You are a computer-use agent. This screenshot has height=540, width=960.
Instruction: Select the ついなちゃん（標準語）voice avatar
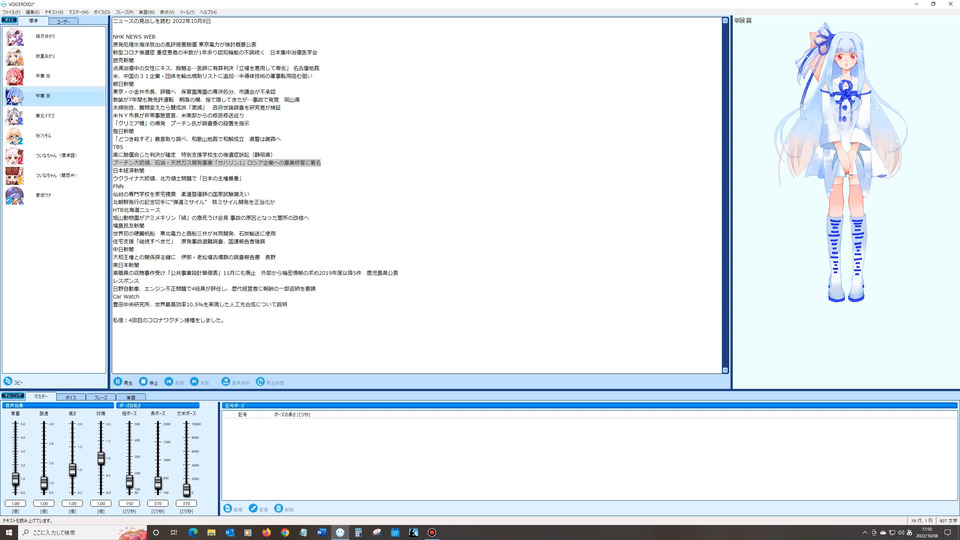[x=15, y=156]
